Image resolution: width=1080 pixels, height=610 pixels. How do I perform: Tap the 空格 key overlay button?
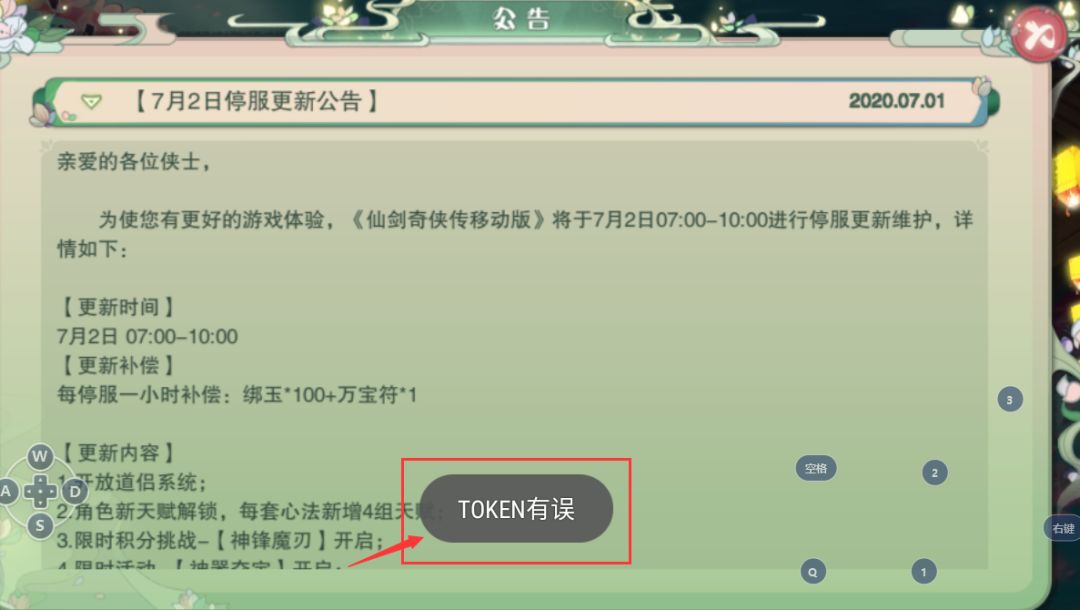[x=816, y=468]
